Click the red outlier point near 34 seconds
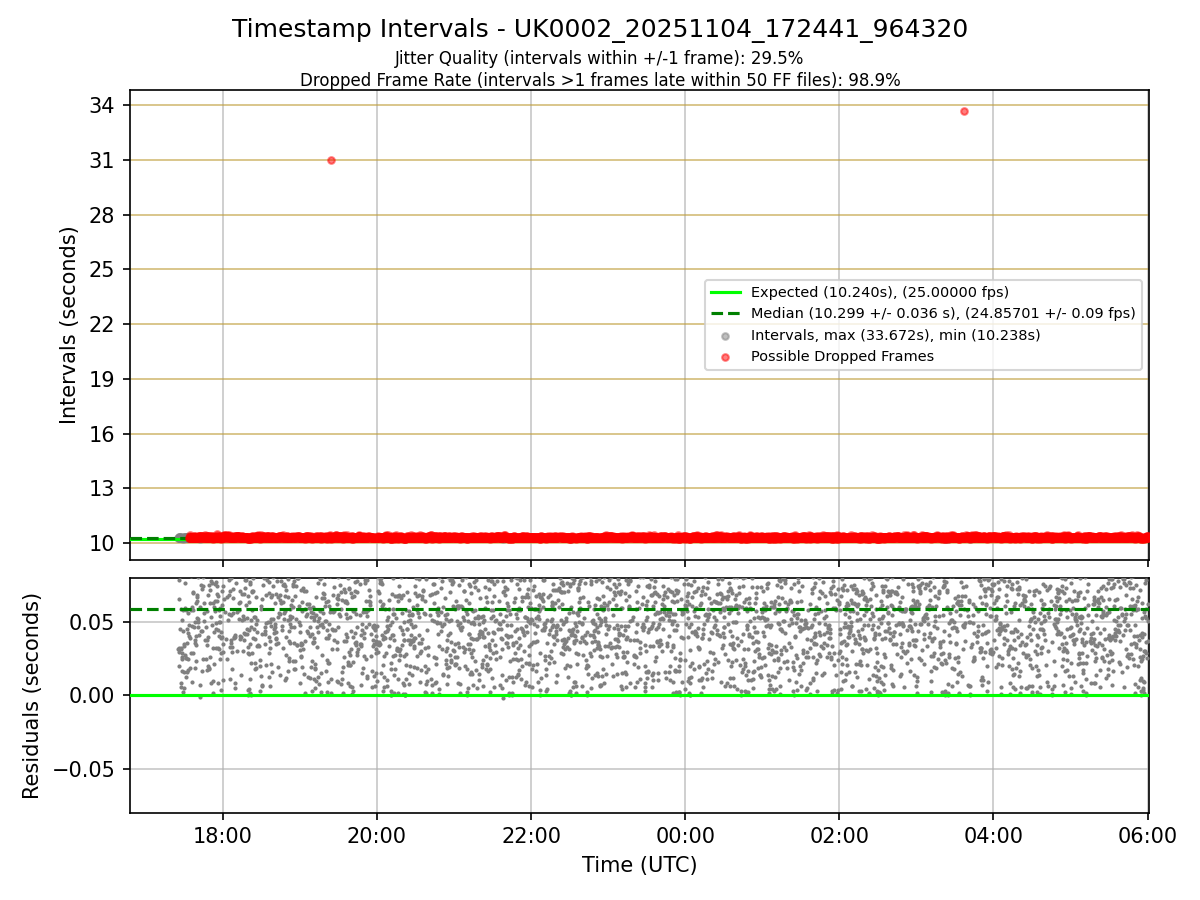 click(x=964, y=111)
